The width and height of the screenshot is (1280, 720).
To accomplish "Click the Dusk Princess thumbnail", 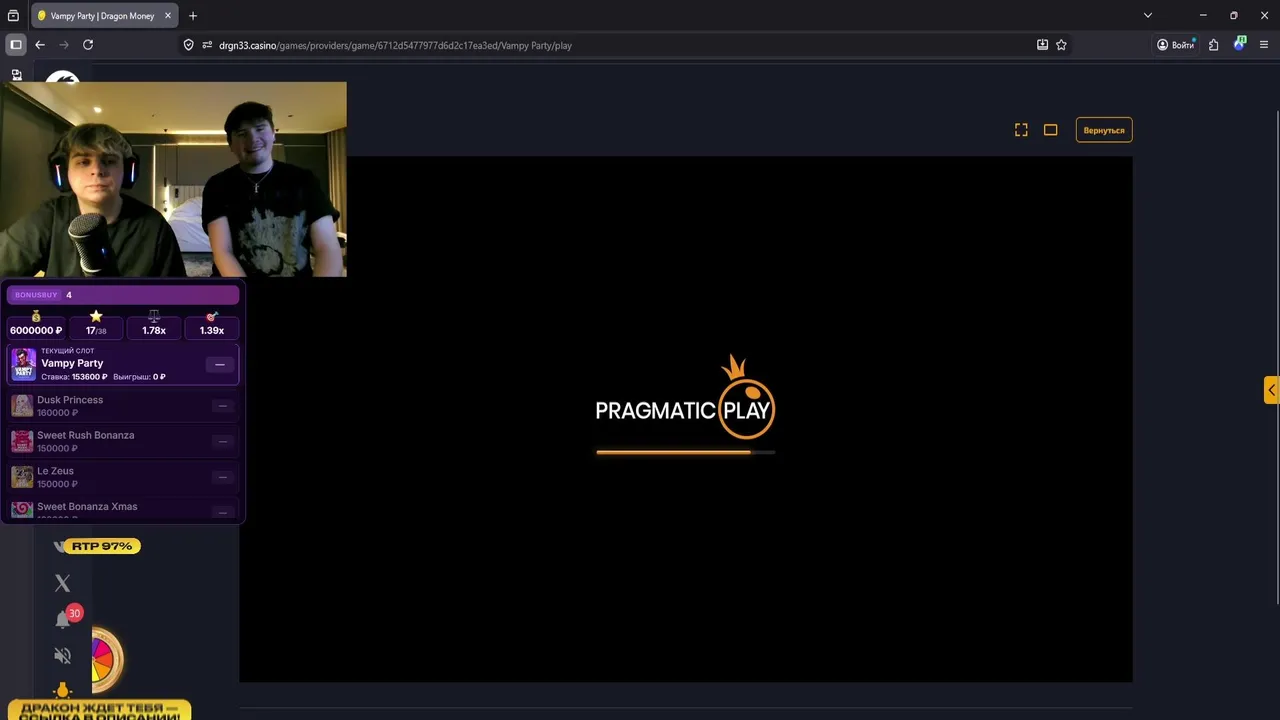I will pyautogui.click(x=22, y=406).
